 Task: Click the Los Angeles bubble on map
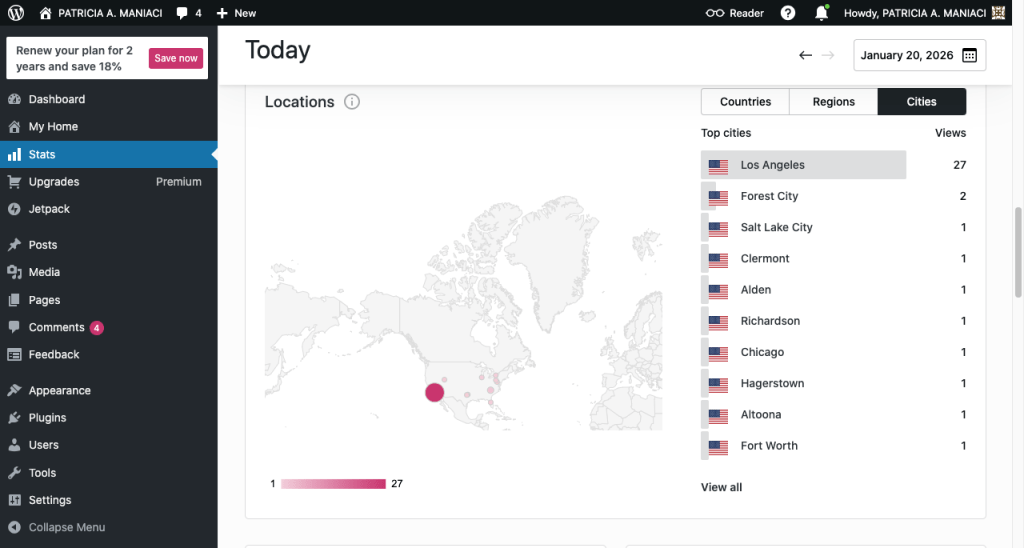pyautogui.click(x=434, y=392)
